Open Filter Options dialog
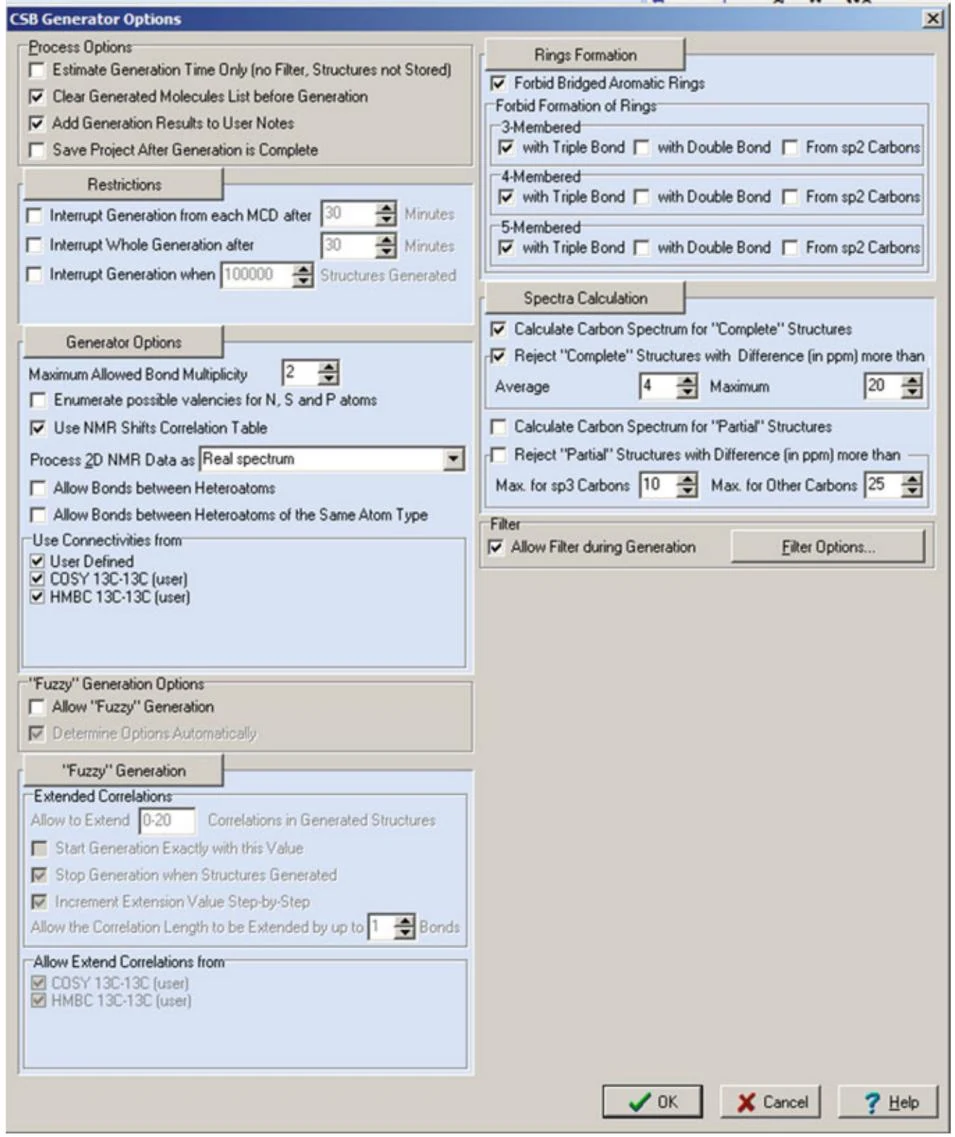The image size is (955, 1137). [x=827, y=547]
